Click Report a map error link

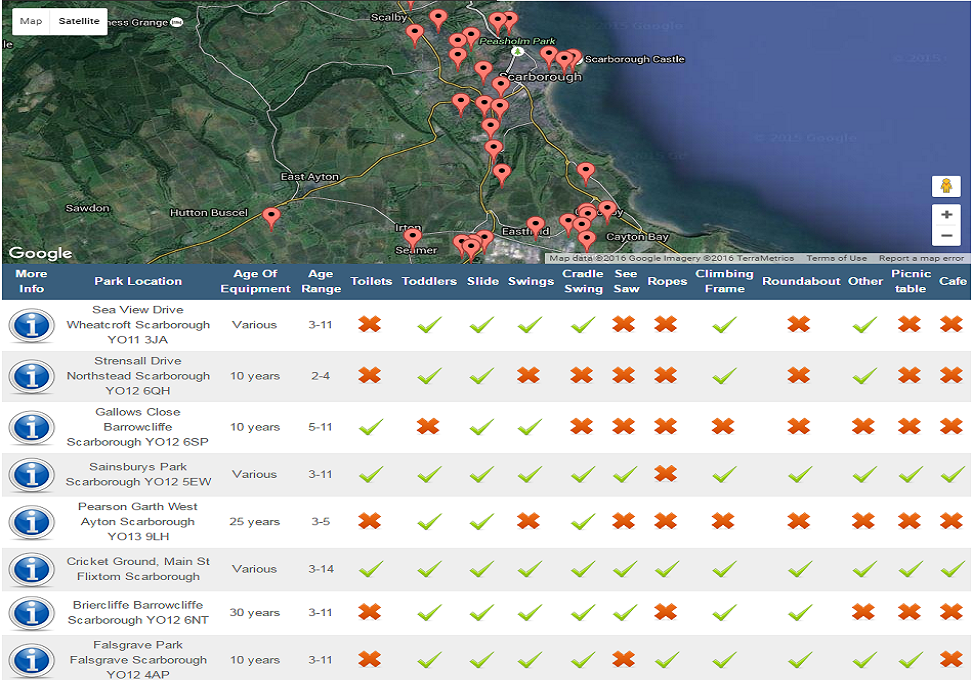coord(921,258)
